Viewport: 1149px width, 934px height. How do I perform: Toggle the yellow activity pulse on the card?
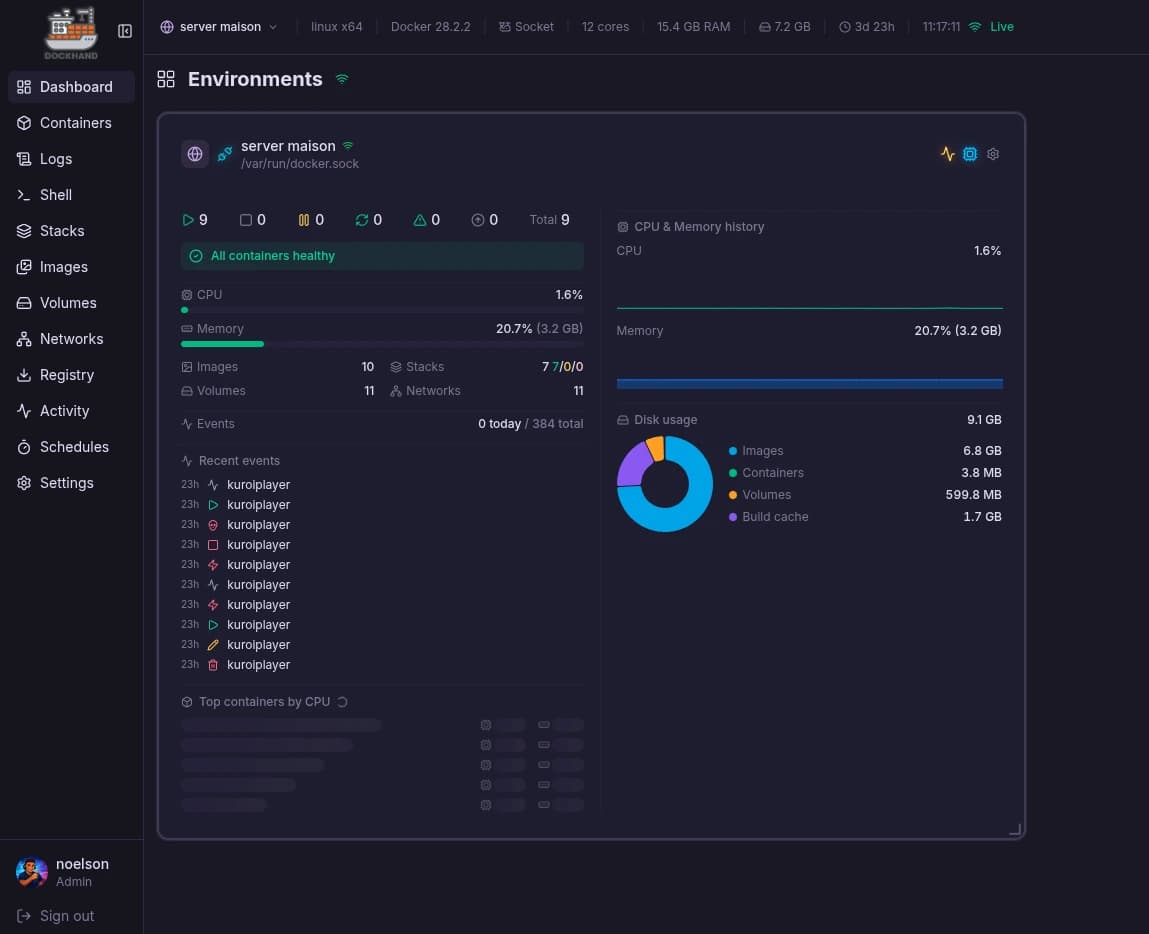[947, 154]
